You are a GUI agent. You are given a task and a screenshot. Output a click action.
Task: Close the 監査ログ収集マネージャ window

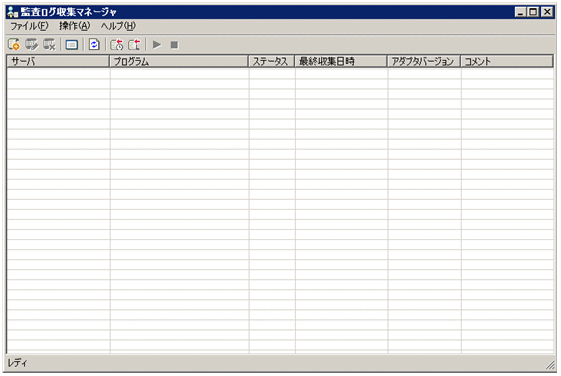pos(547,12)
